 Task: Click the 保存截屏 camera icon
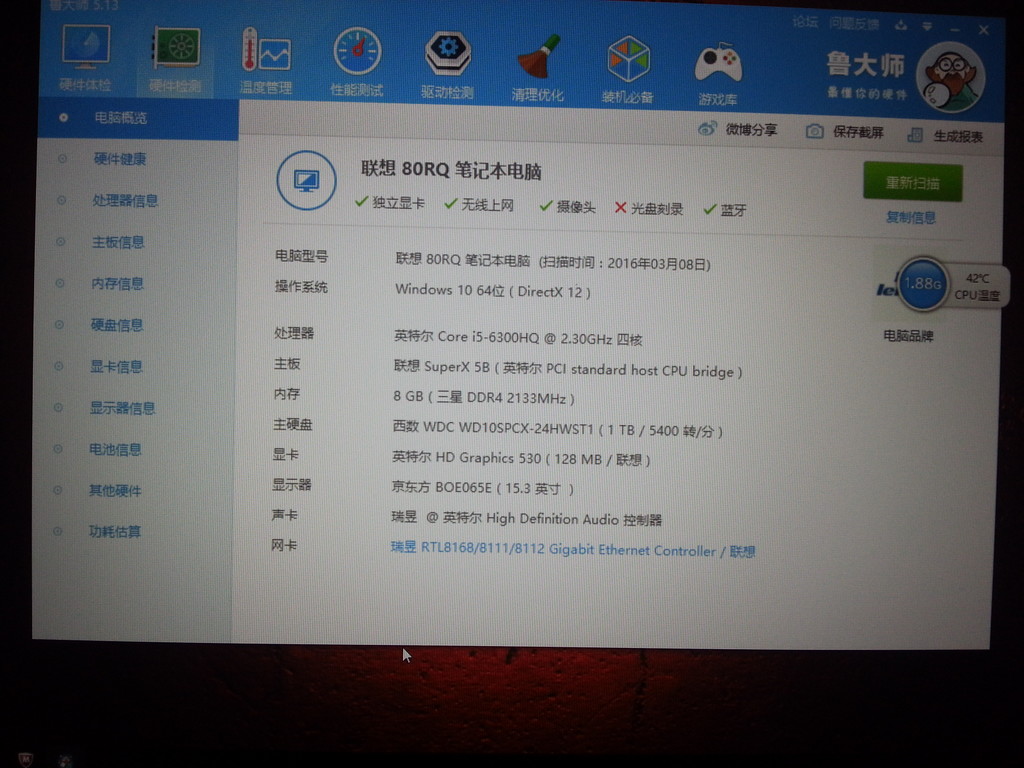[814, 131]
